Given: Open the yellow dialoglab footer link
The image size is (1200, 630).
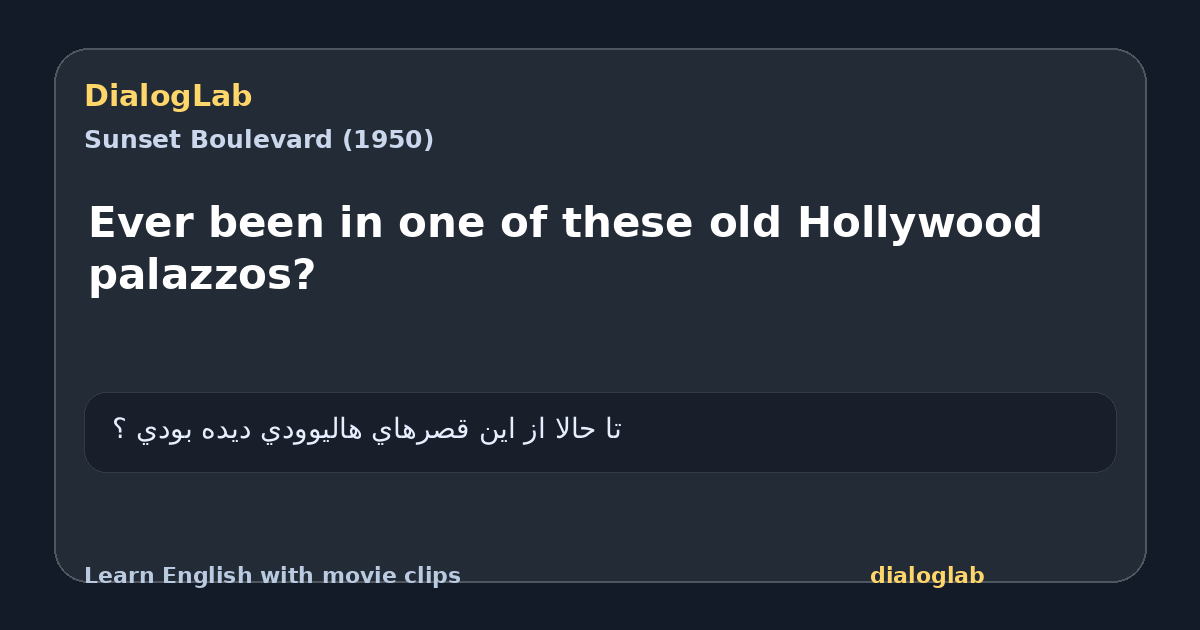Looking at the screenshot, I should click(x=927, y=576).
